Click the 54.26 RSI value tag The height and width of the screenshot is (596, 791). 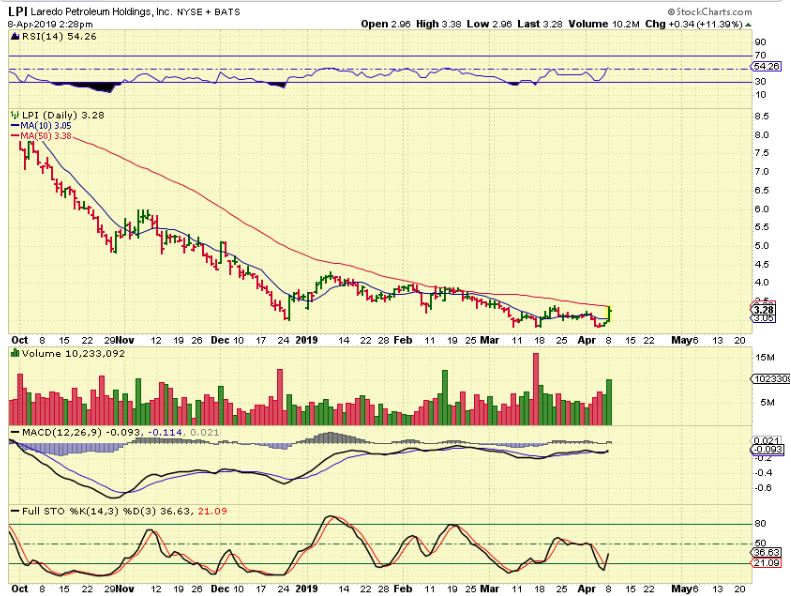(766, 66)
